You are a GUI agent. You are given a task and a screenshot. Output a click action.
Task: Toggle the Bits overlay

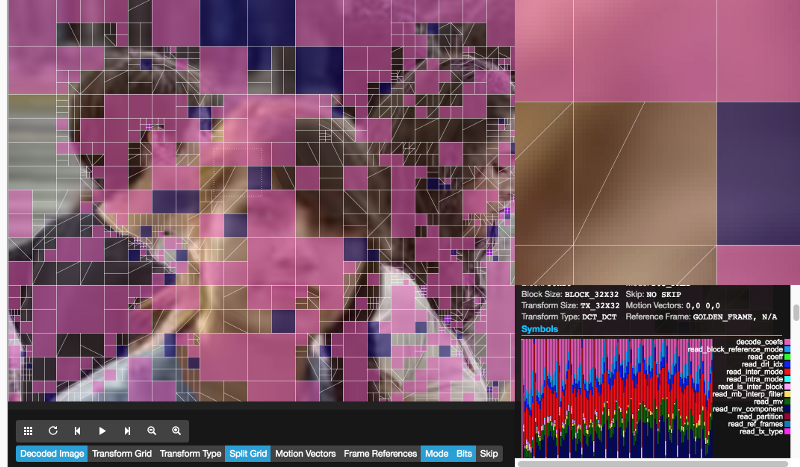464,454
